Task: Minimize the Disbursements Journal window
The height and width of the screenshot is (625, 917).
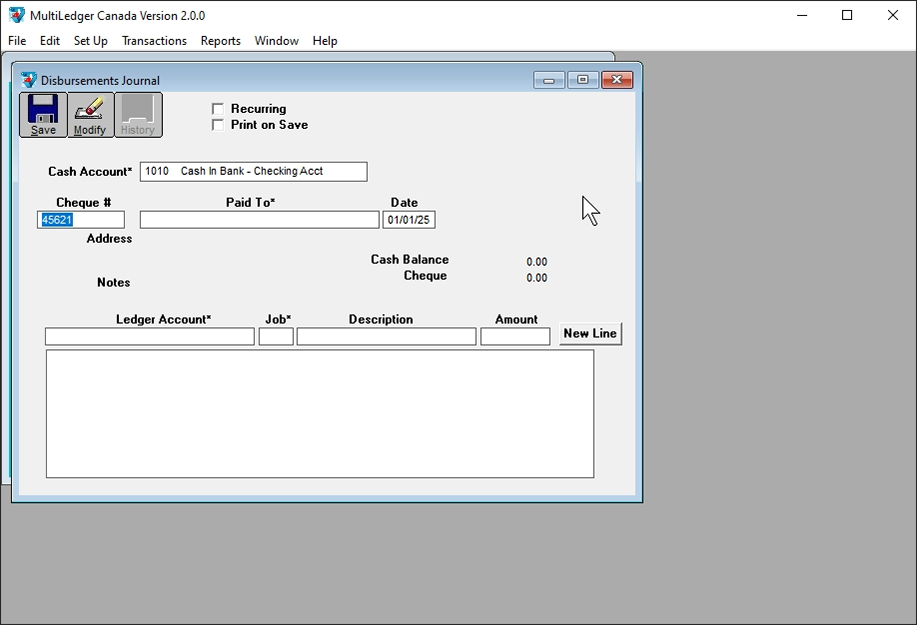Action: tap(549, 80)
